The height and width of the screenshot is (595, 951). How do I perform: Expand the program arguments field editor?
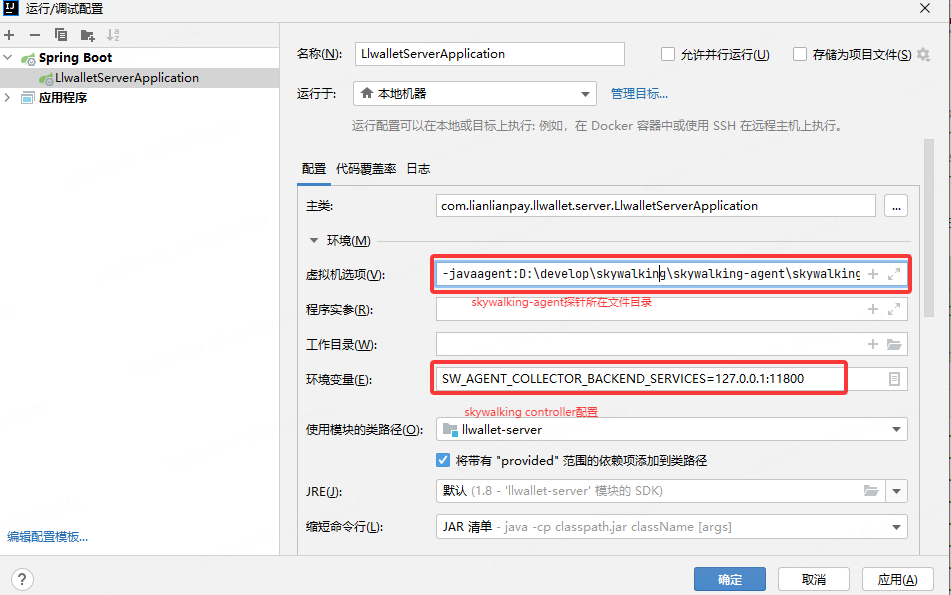(x=894, y=309)
